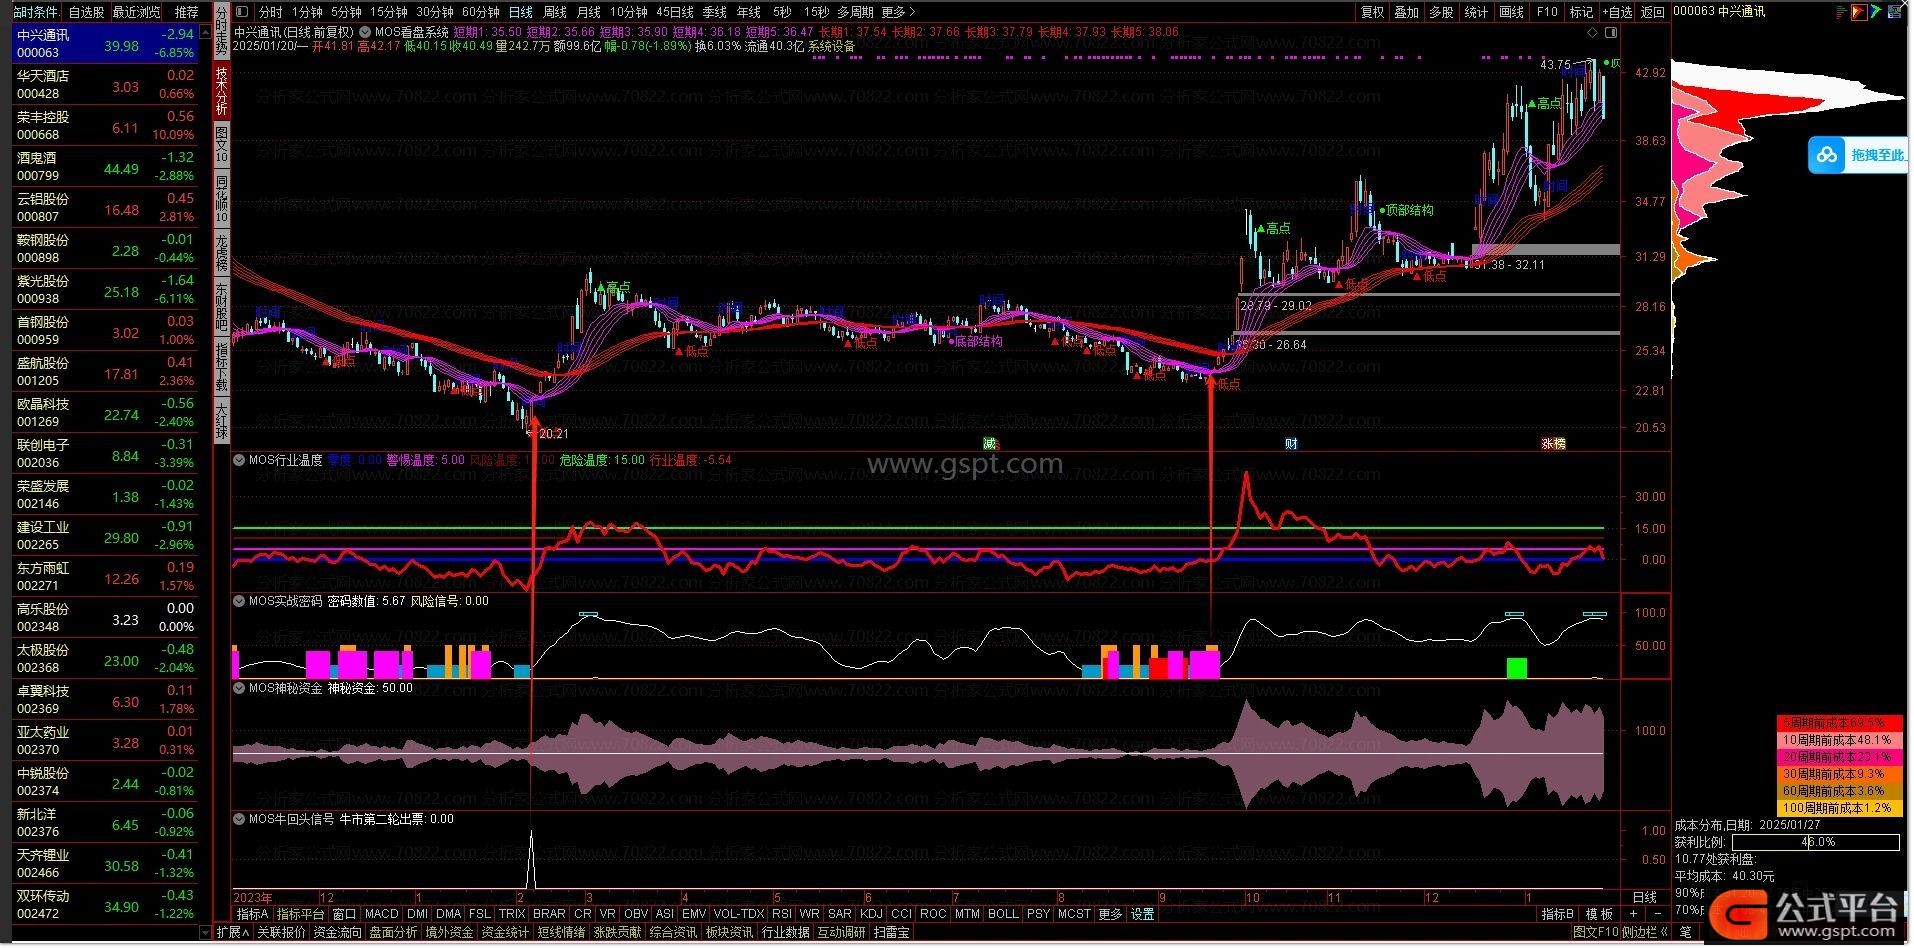Expand the 扩展 panel at bottom left
This screenshot has height=948, width=1914.
(232, 932)
